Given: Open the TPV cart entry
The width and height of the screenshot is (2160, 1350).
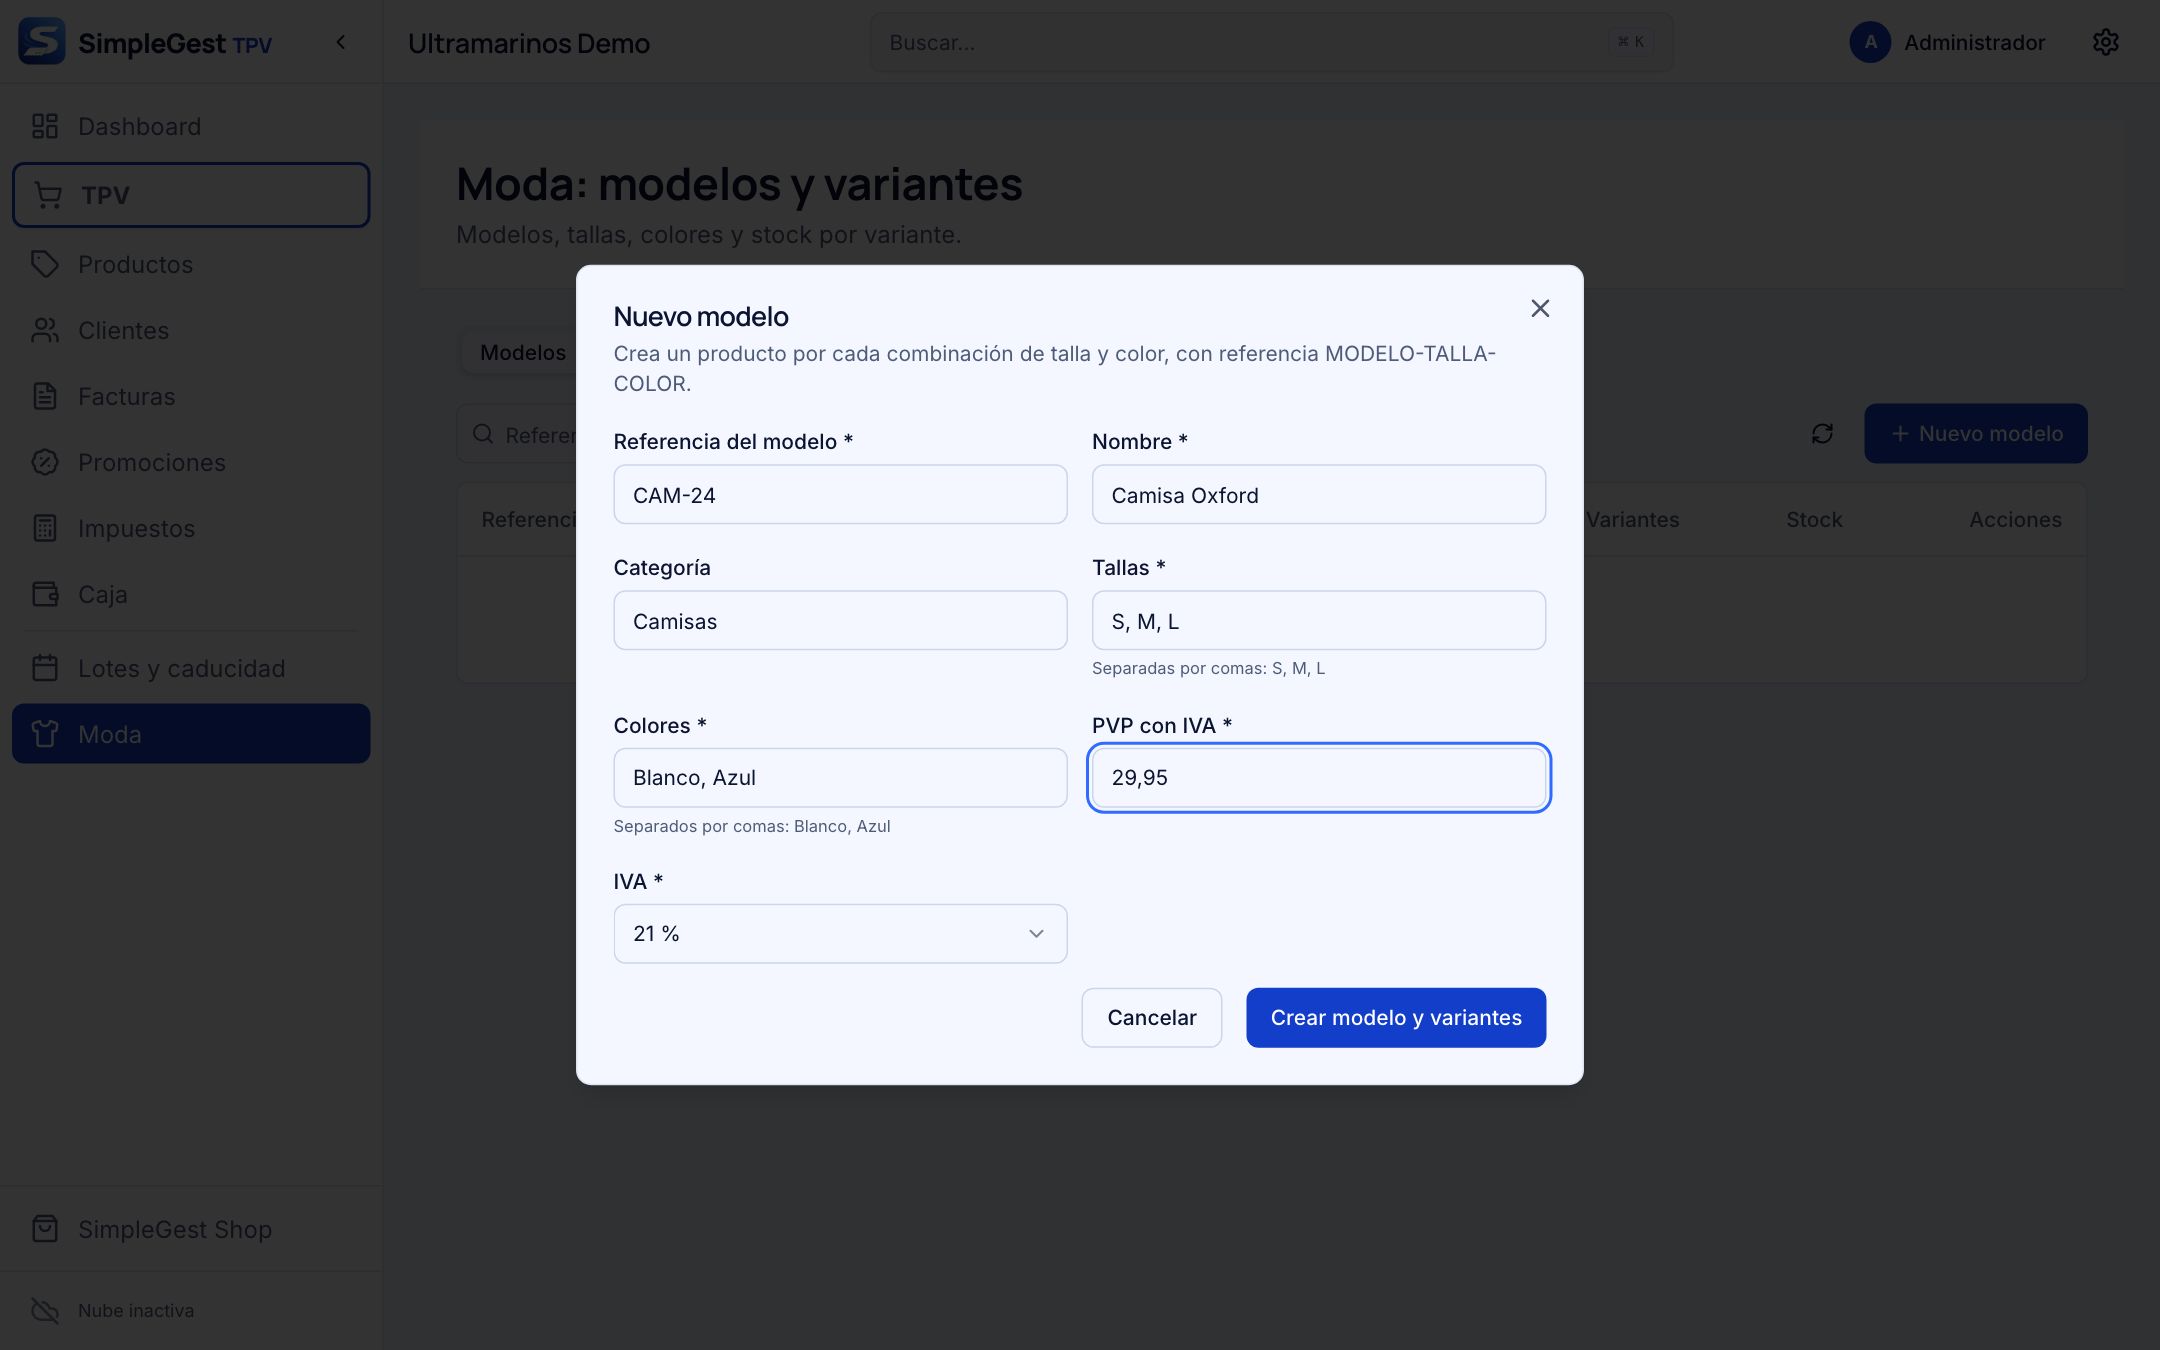Looking at the screenshot, I should (191, 195).
